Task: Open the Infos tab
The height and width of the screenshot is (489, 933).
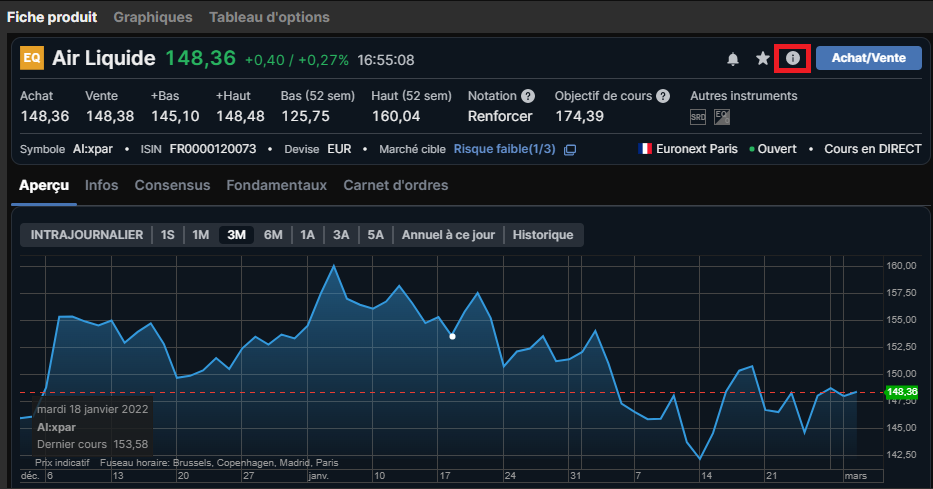Action: 102,186
